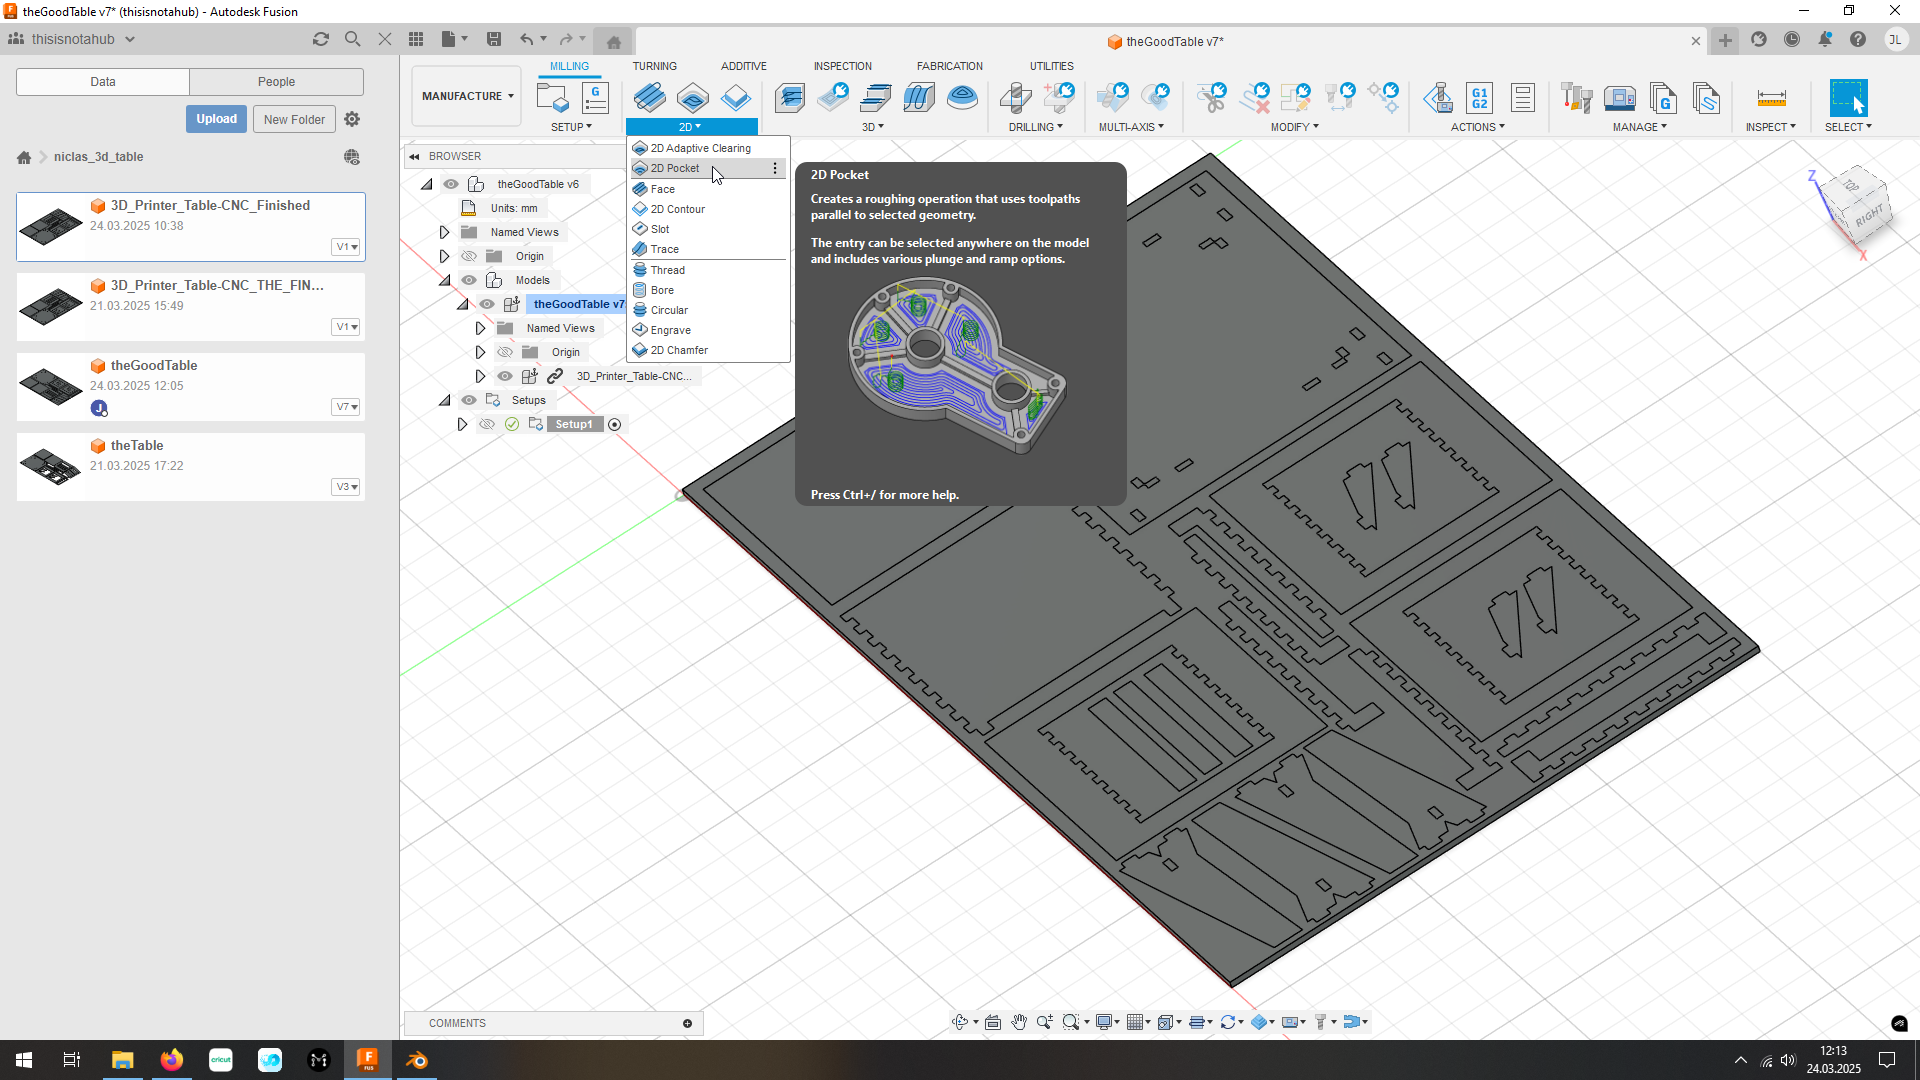Choose 2D Chamfer operation
Viewport: 1920px width, 1080px height.
click(708, 350)
